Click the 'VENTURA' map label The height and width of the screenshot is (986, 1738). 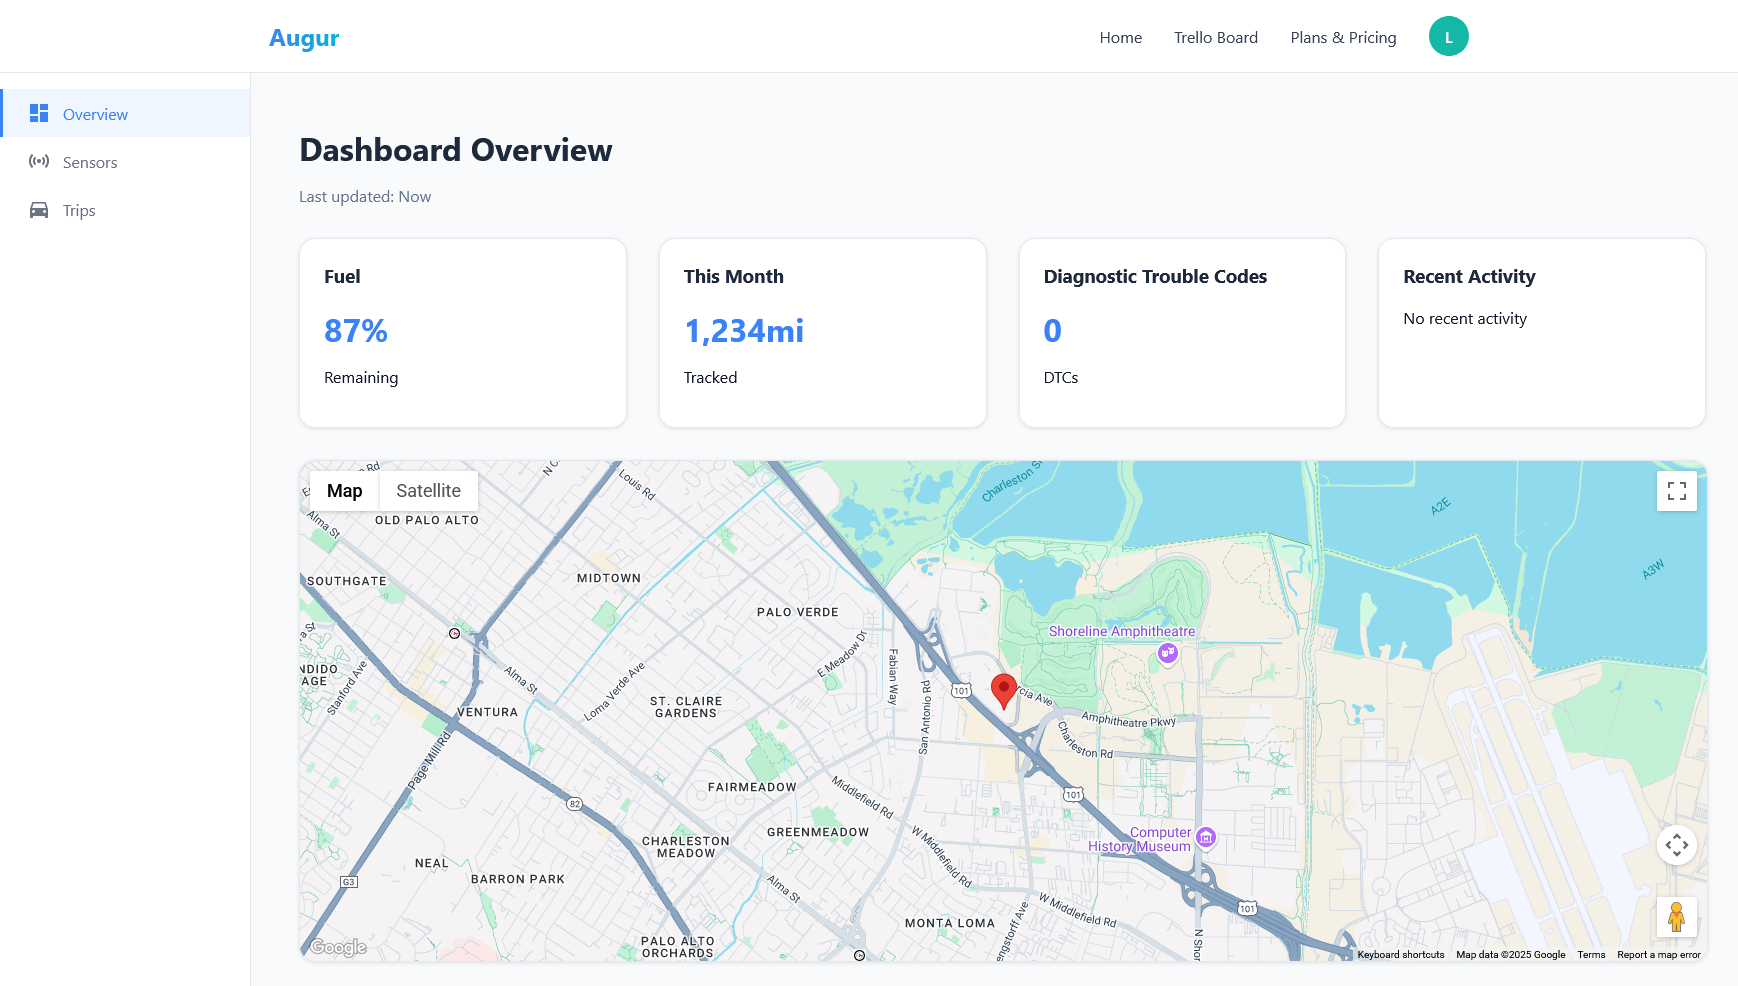click(488, 712)
